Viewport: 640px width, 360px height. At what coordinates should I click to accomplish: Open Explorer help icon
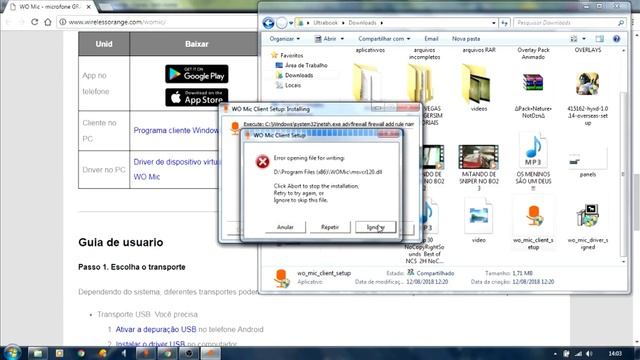(616, 39)
